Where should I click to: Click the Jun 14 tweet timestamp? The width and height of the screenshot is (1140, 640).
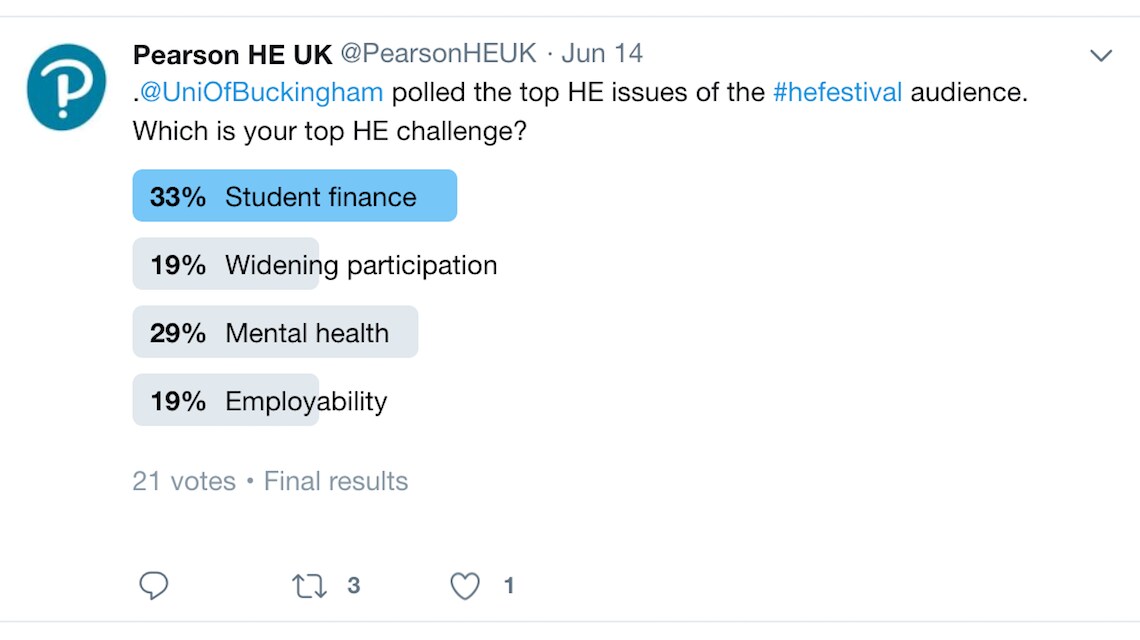tap(602, 54)
